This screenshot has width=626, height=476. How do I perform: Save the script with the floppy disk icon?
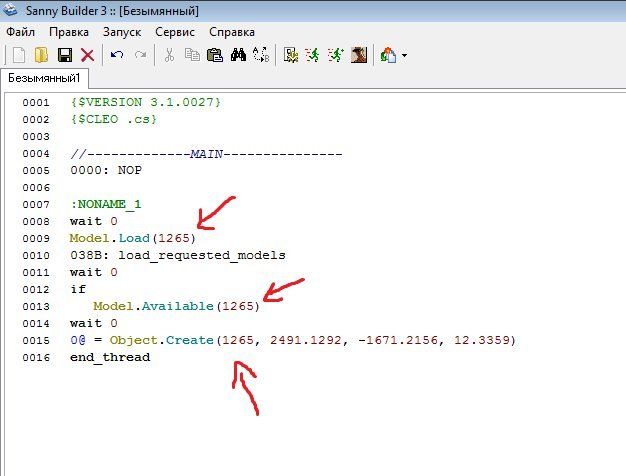[65, 55]
